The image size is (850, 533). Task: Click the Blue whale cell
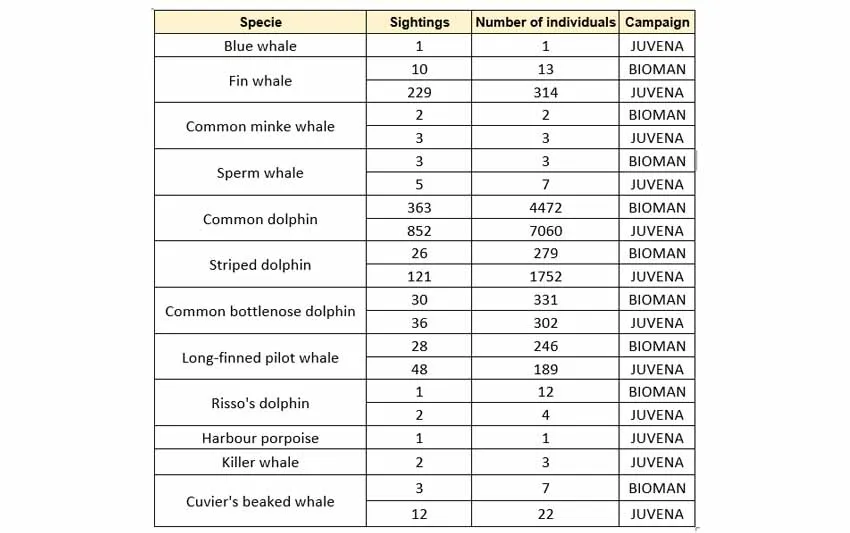click(x=260, y=46)
